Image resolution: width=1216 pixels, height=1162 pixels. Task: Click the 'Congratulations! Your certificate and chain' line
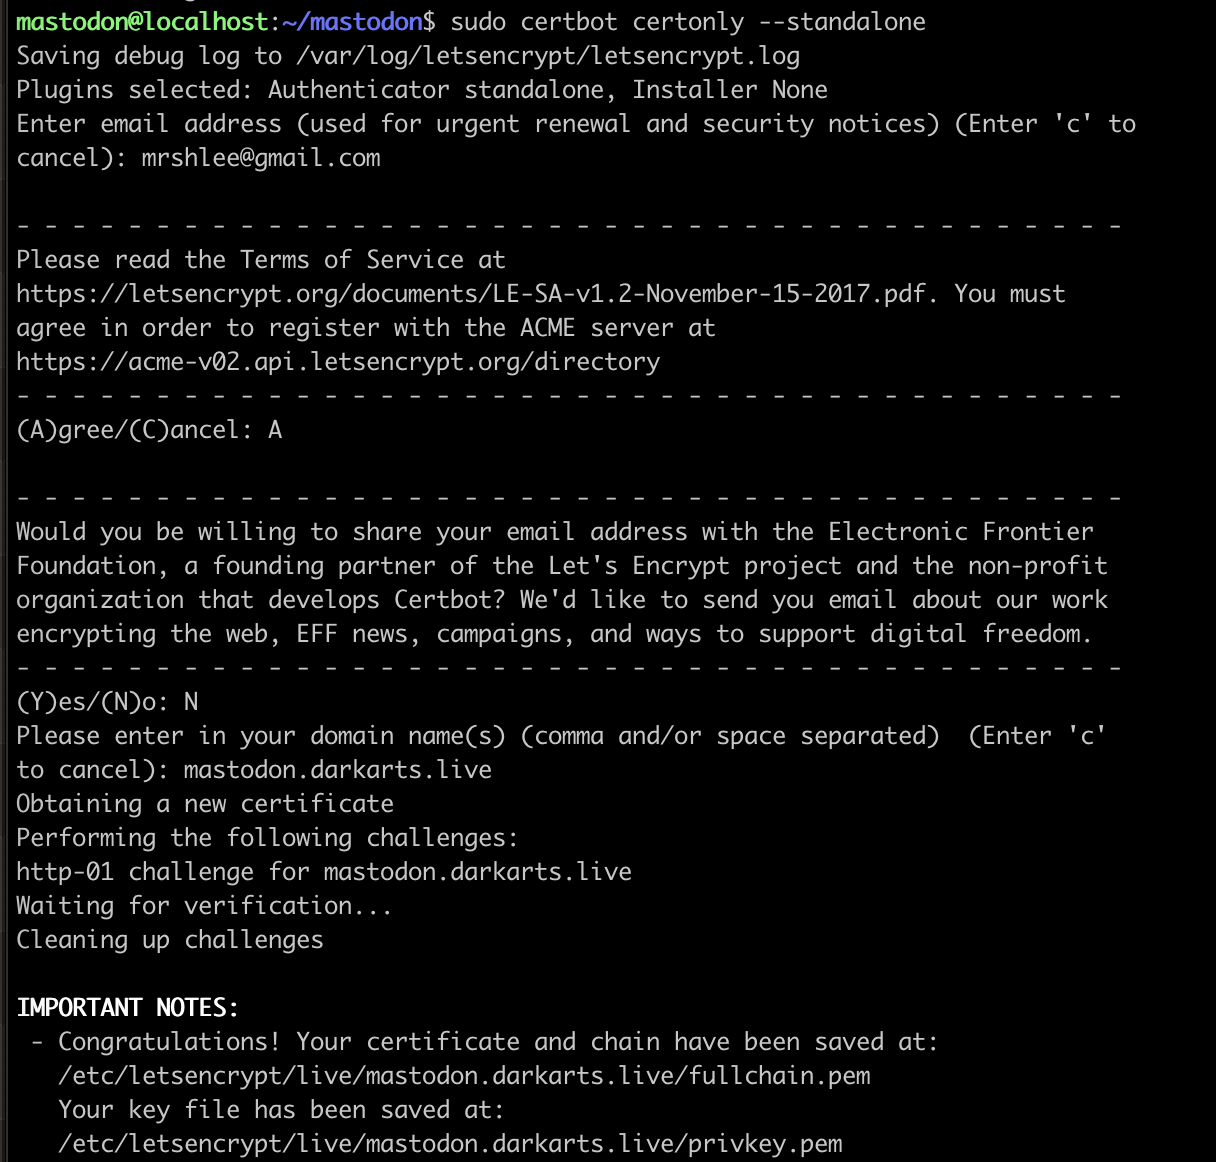click(x=485, y=1042)
